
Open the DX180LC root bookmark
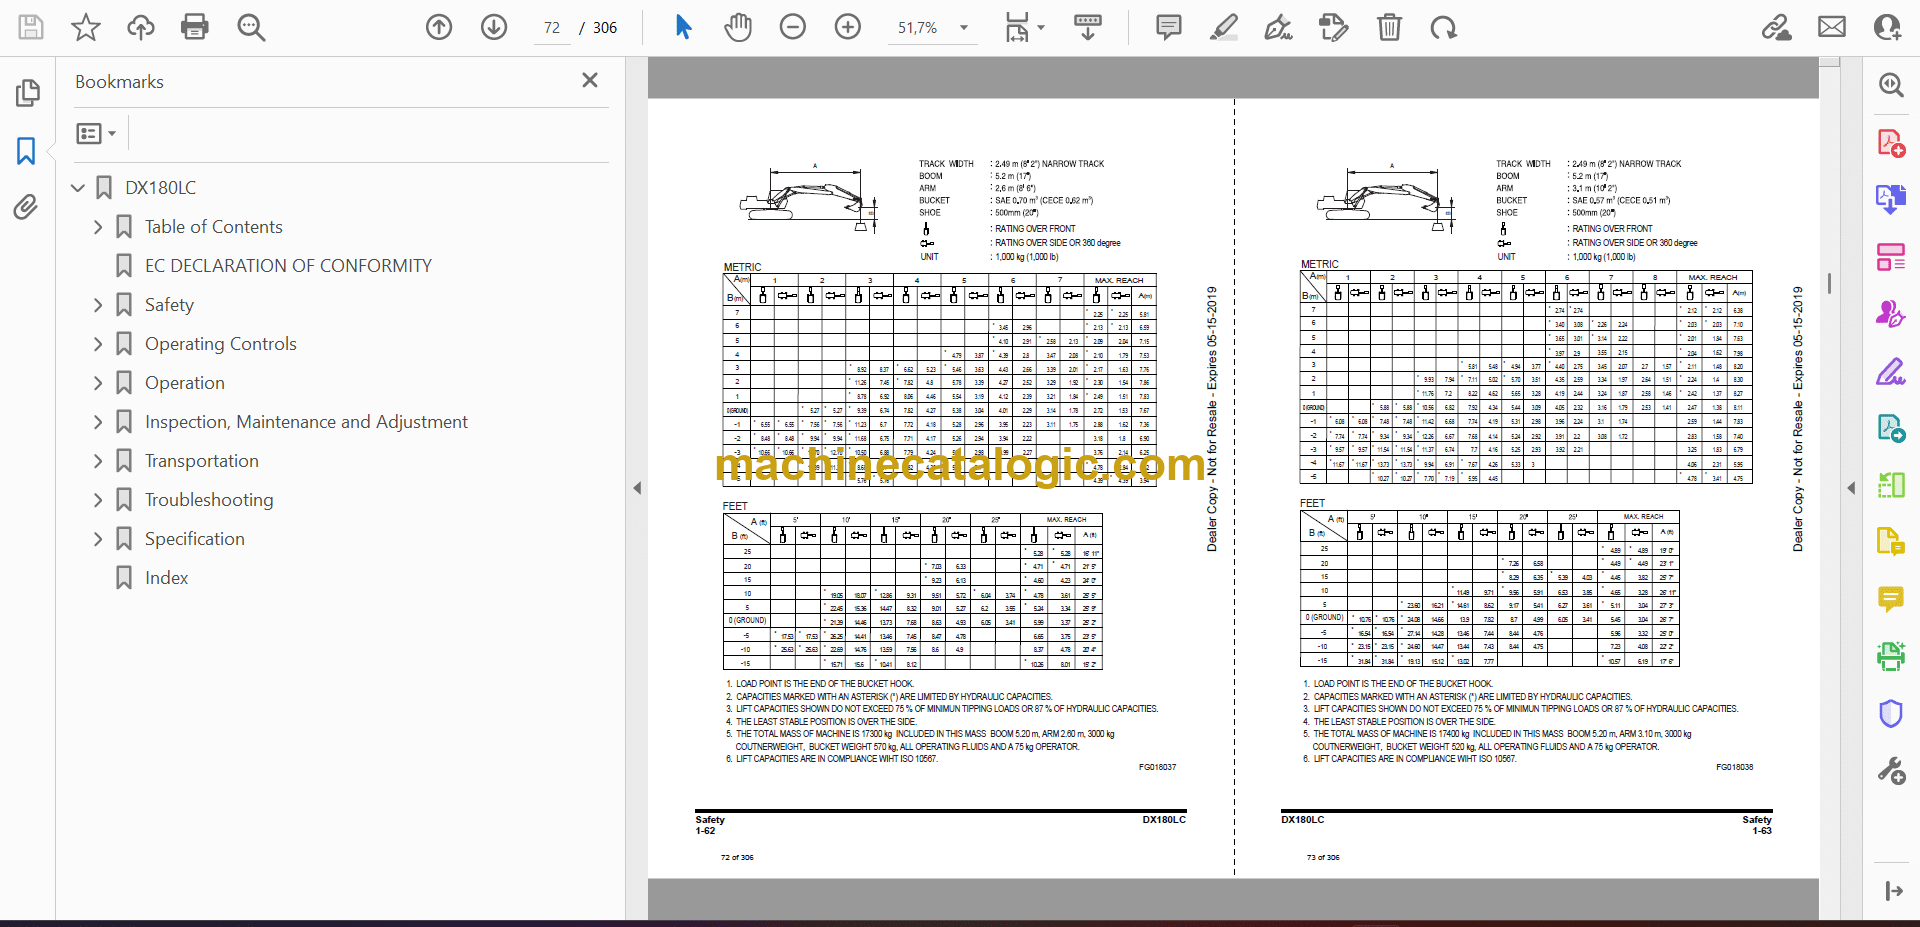point(160,188)
